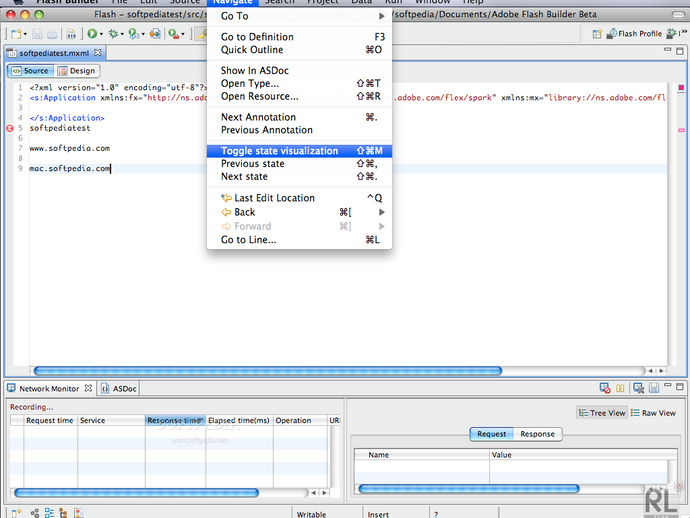Choose Previous Annotation menu item
The width and height of the screenshot is (690, 518).
click(x=299, y=130)
